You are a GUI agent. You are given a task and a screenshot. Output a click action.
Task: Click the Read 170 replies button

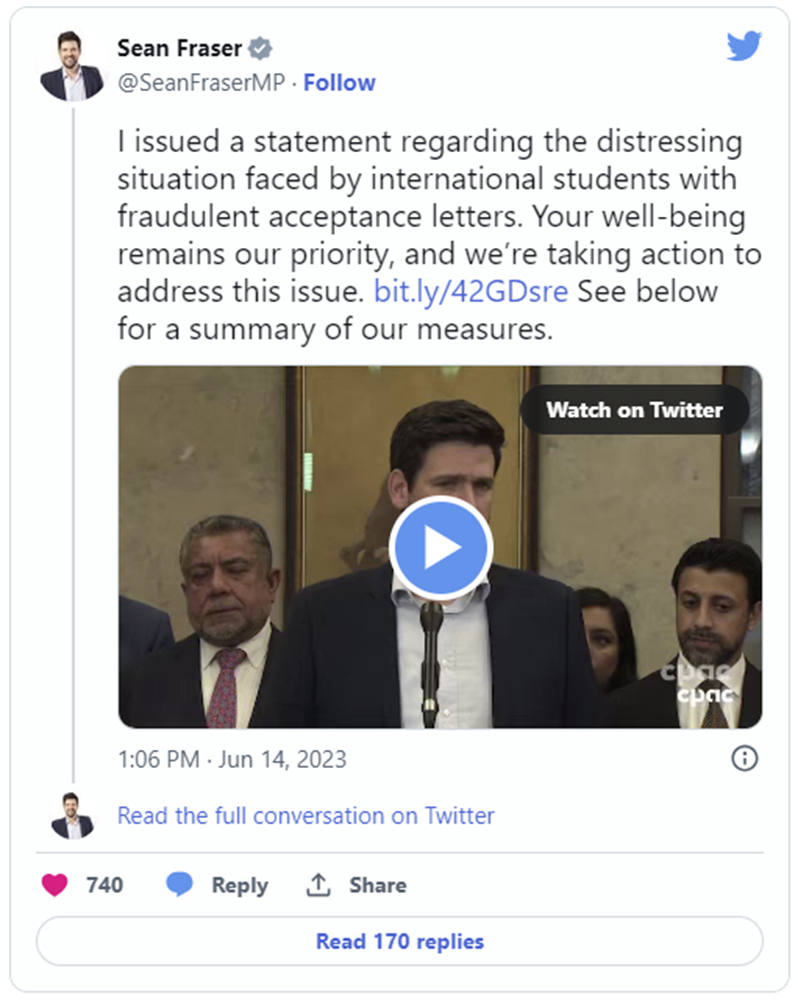click(399, 941)
